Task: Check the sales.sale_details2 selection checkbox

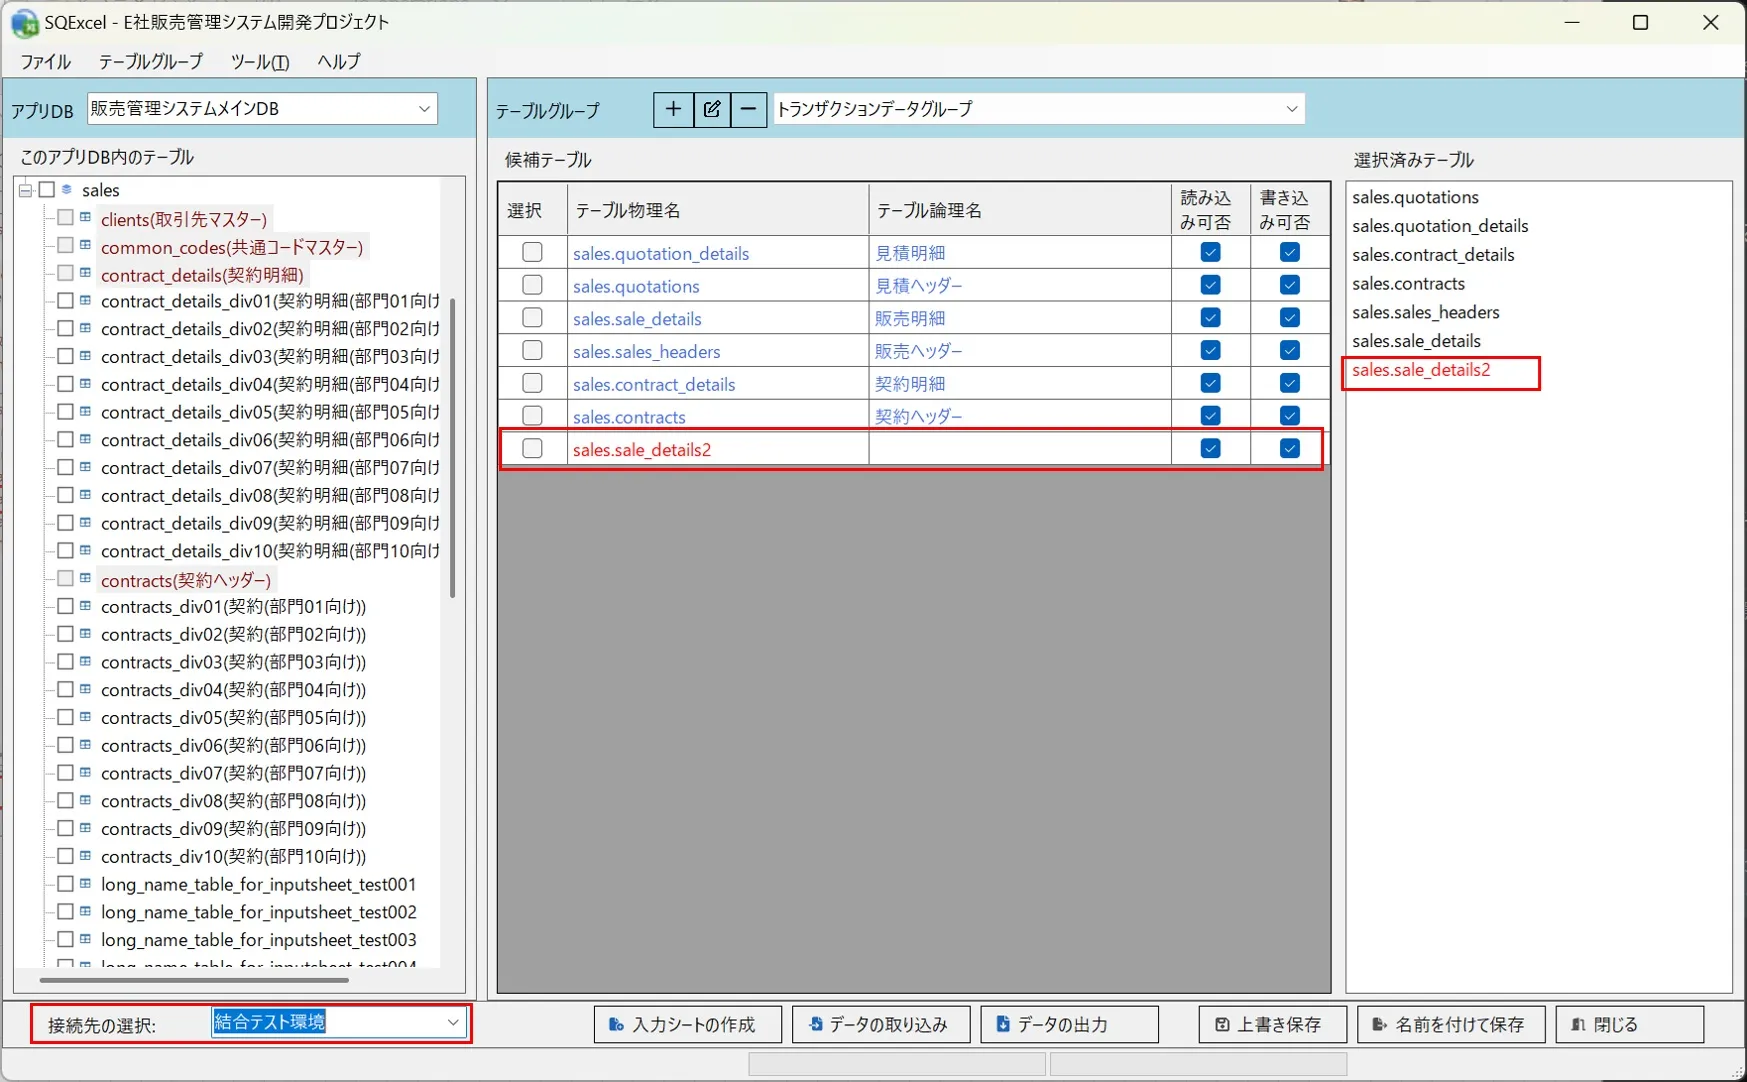Action: [x=532, y=448]
